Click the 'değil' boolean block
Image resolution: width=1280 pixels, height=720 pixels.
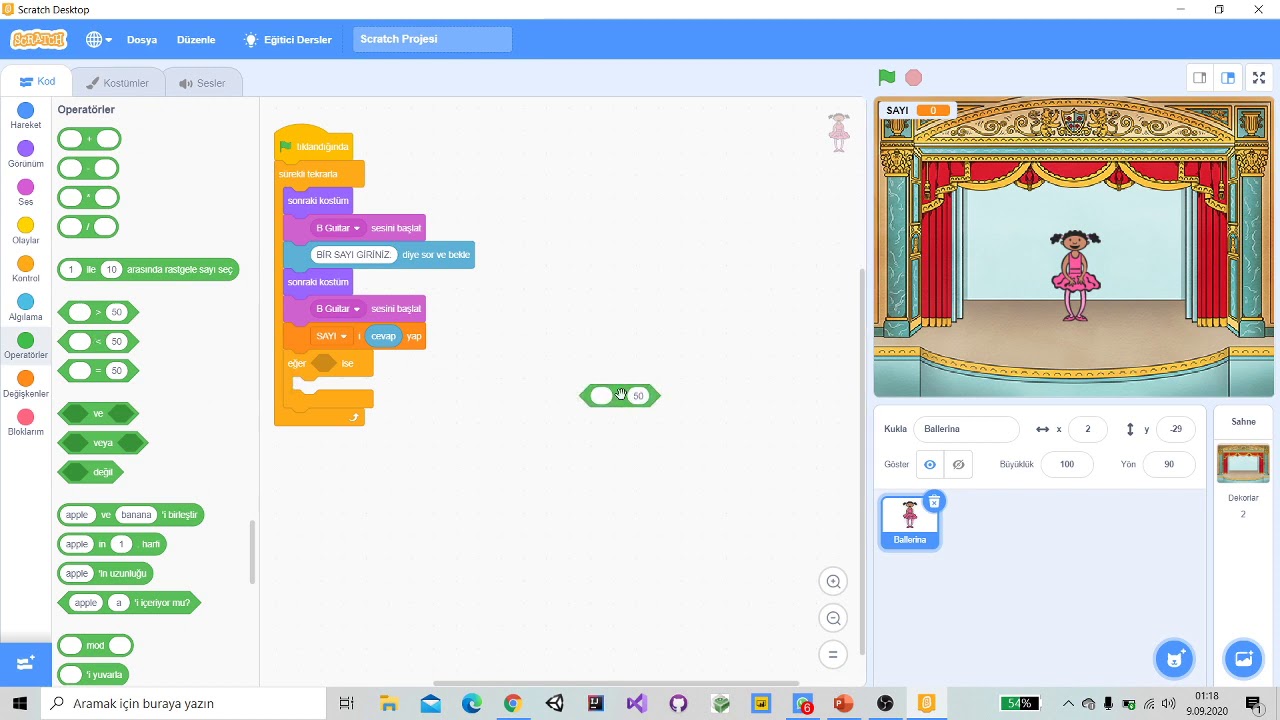pos(91,472)
